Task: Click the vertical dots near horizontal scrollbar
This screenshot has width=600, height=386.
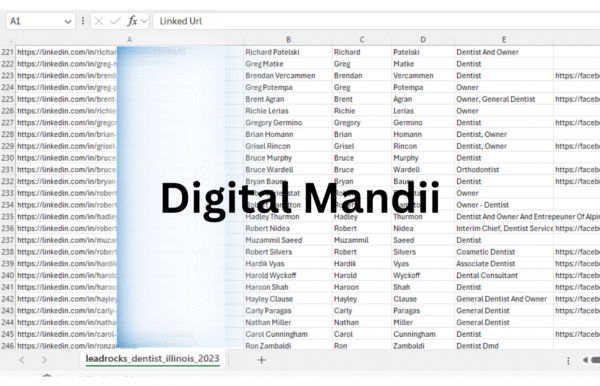Action: 568,360
